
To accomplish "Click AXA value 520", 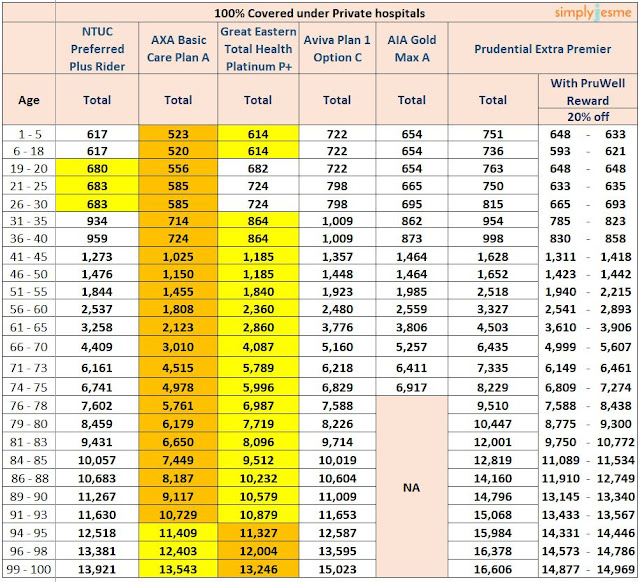I will pyautogui.click(x=178, y=151).
